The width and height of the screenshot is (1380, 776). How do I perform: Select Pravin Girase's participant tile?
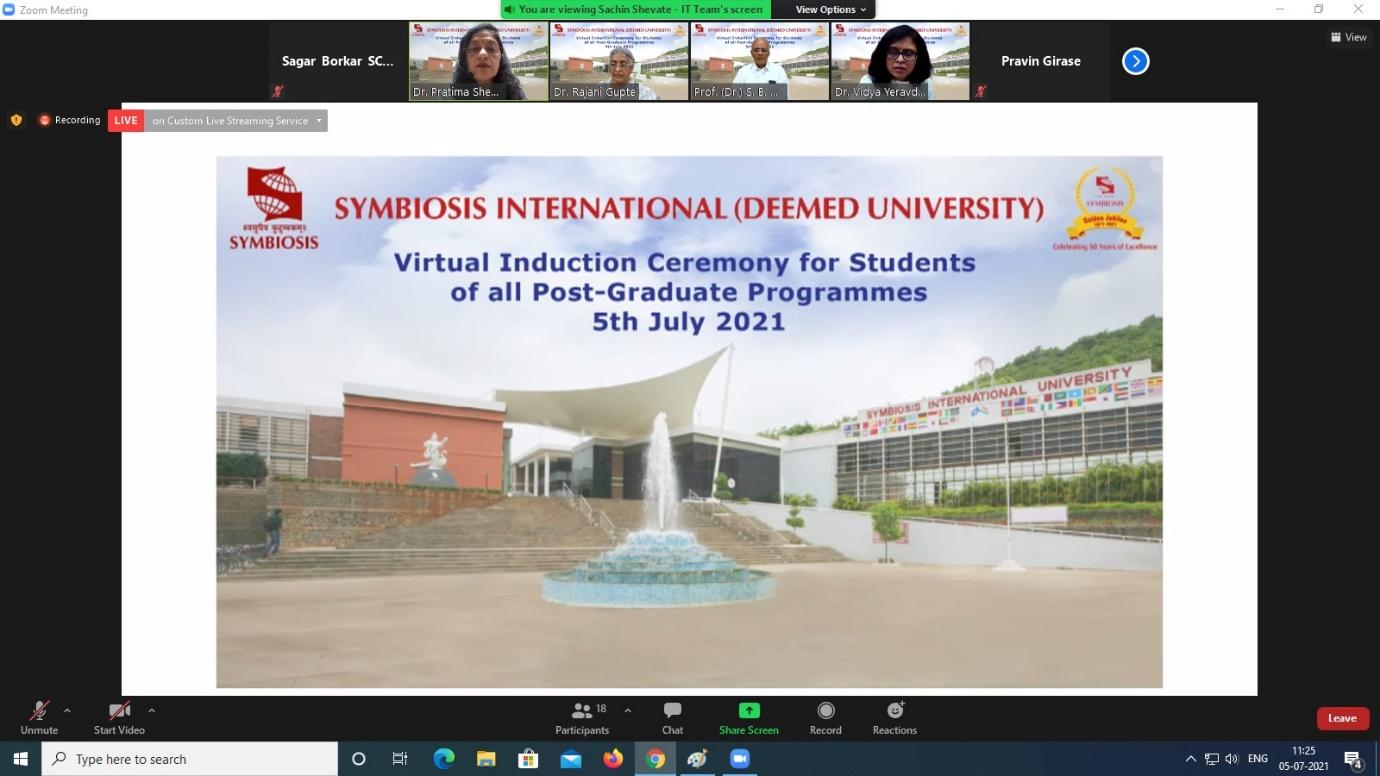[x=1041, y=61]
